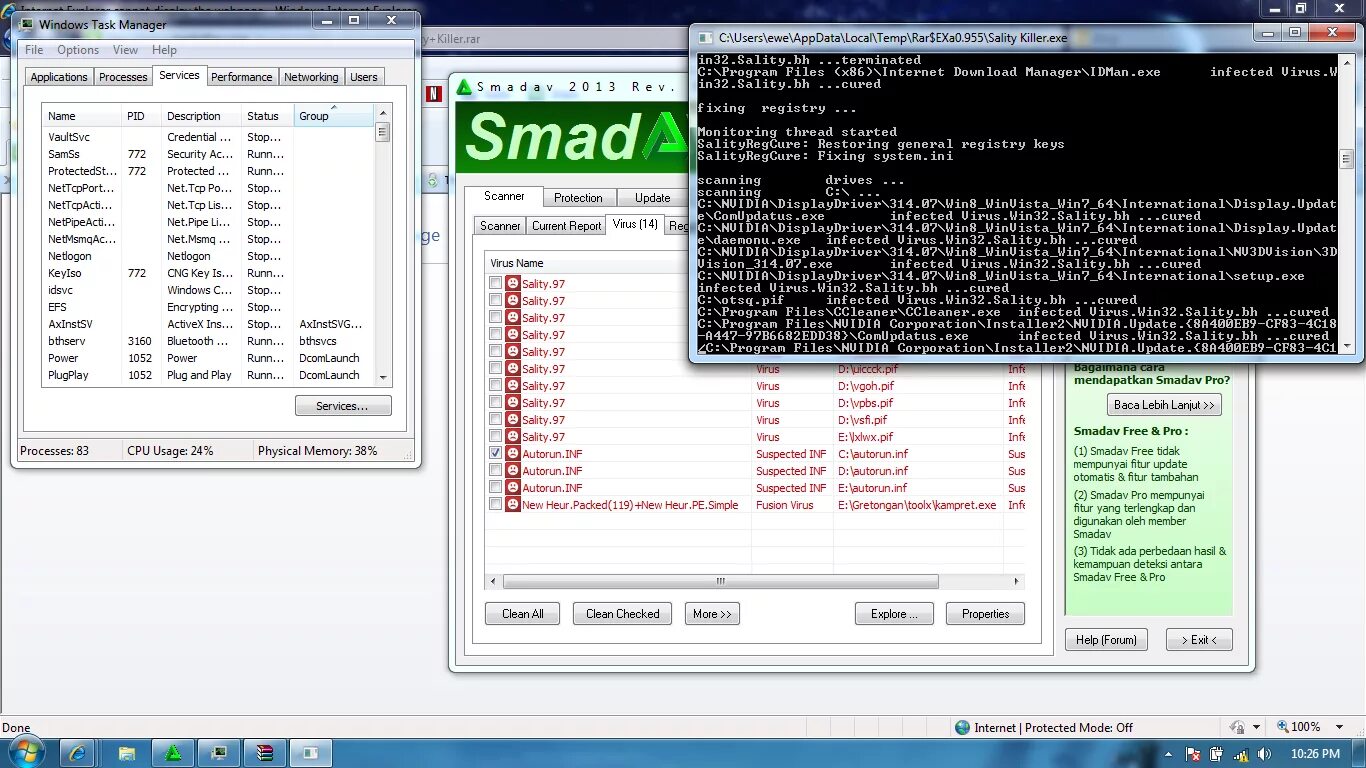Click Help (Forum) button in Smadav

(1106, 640)
